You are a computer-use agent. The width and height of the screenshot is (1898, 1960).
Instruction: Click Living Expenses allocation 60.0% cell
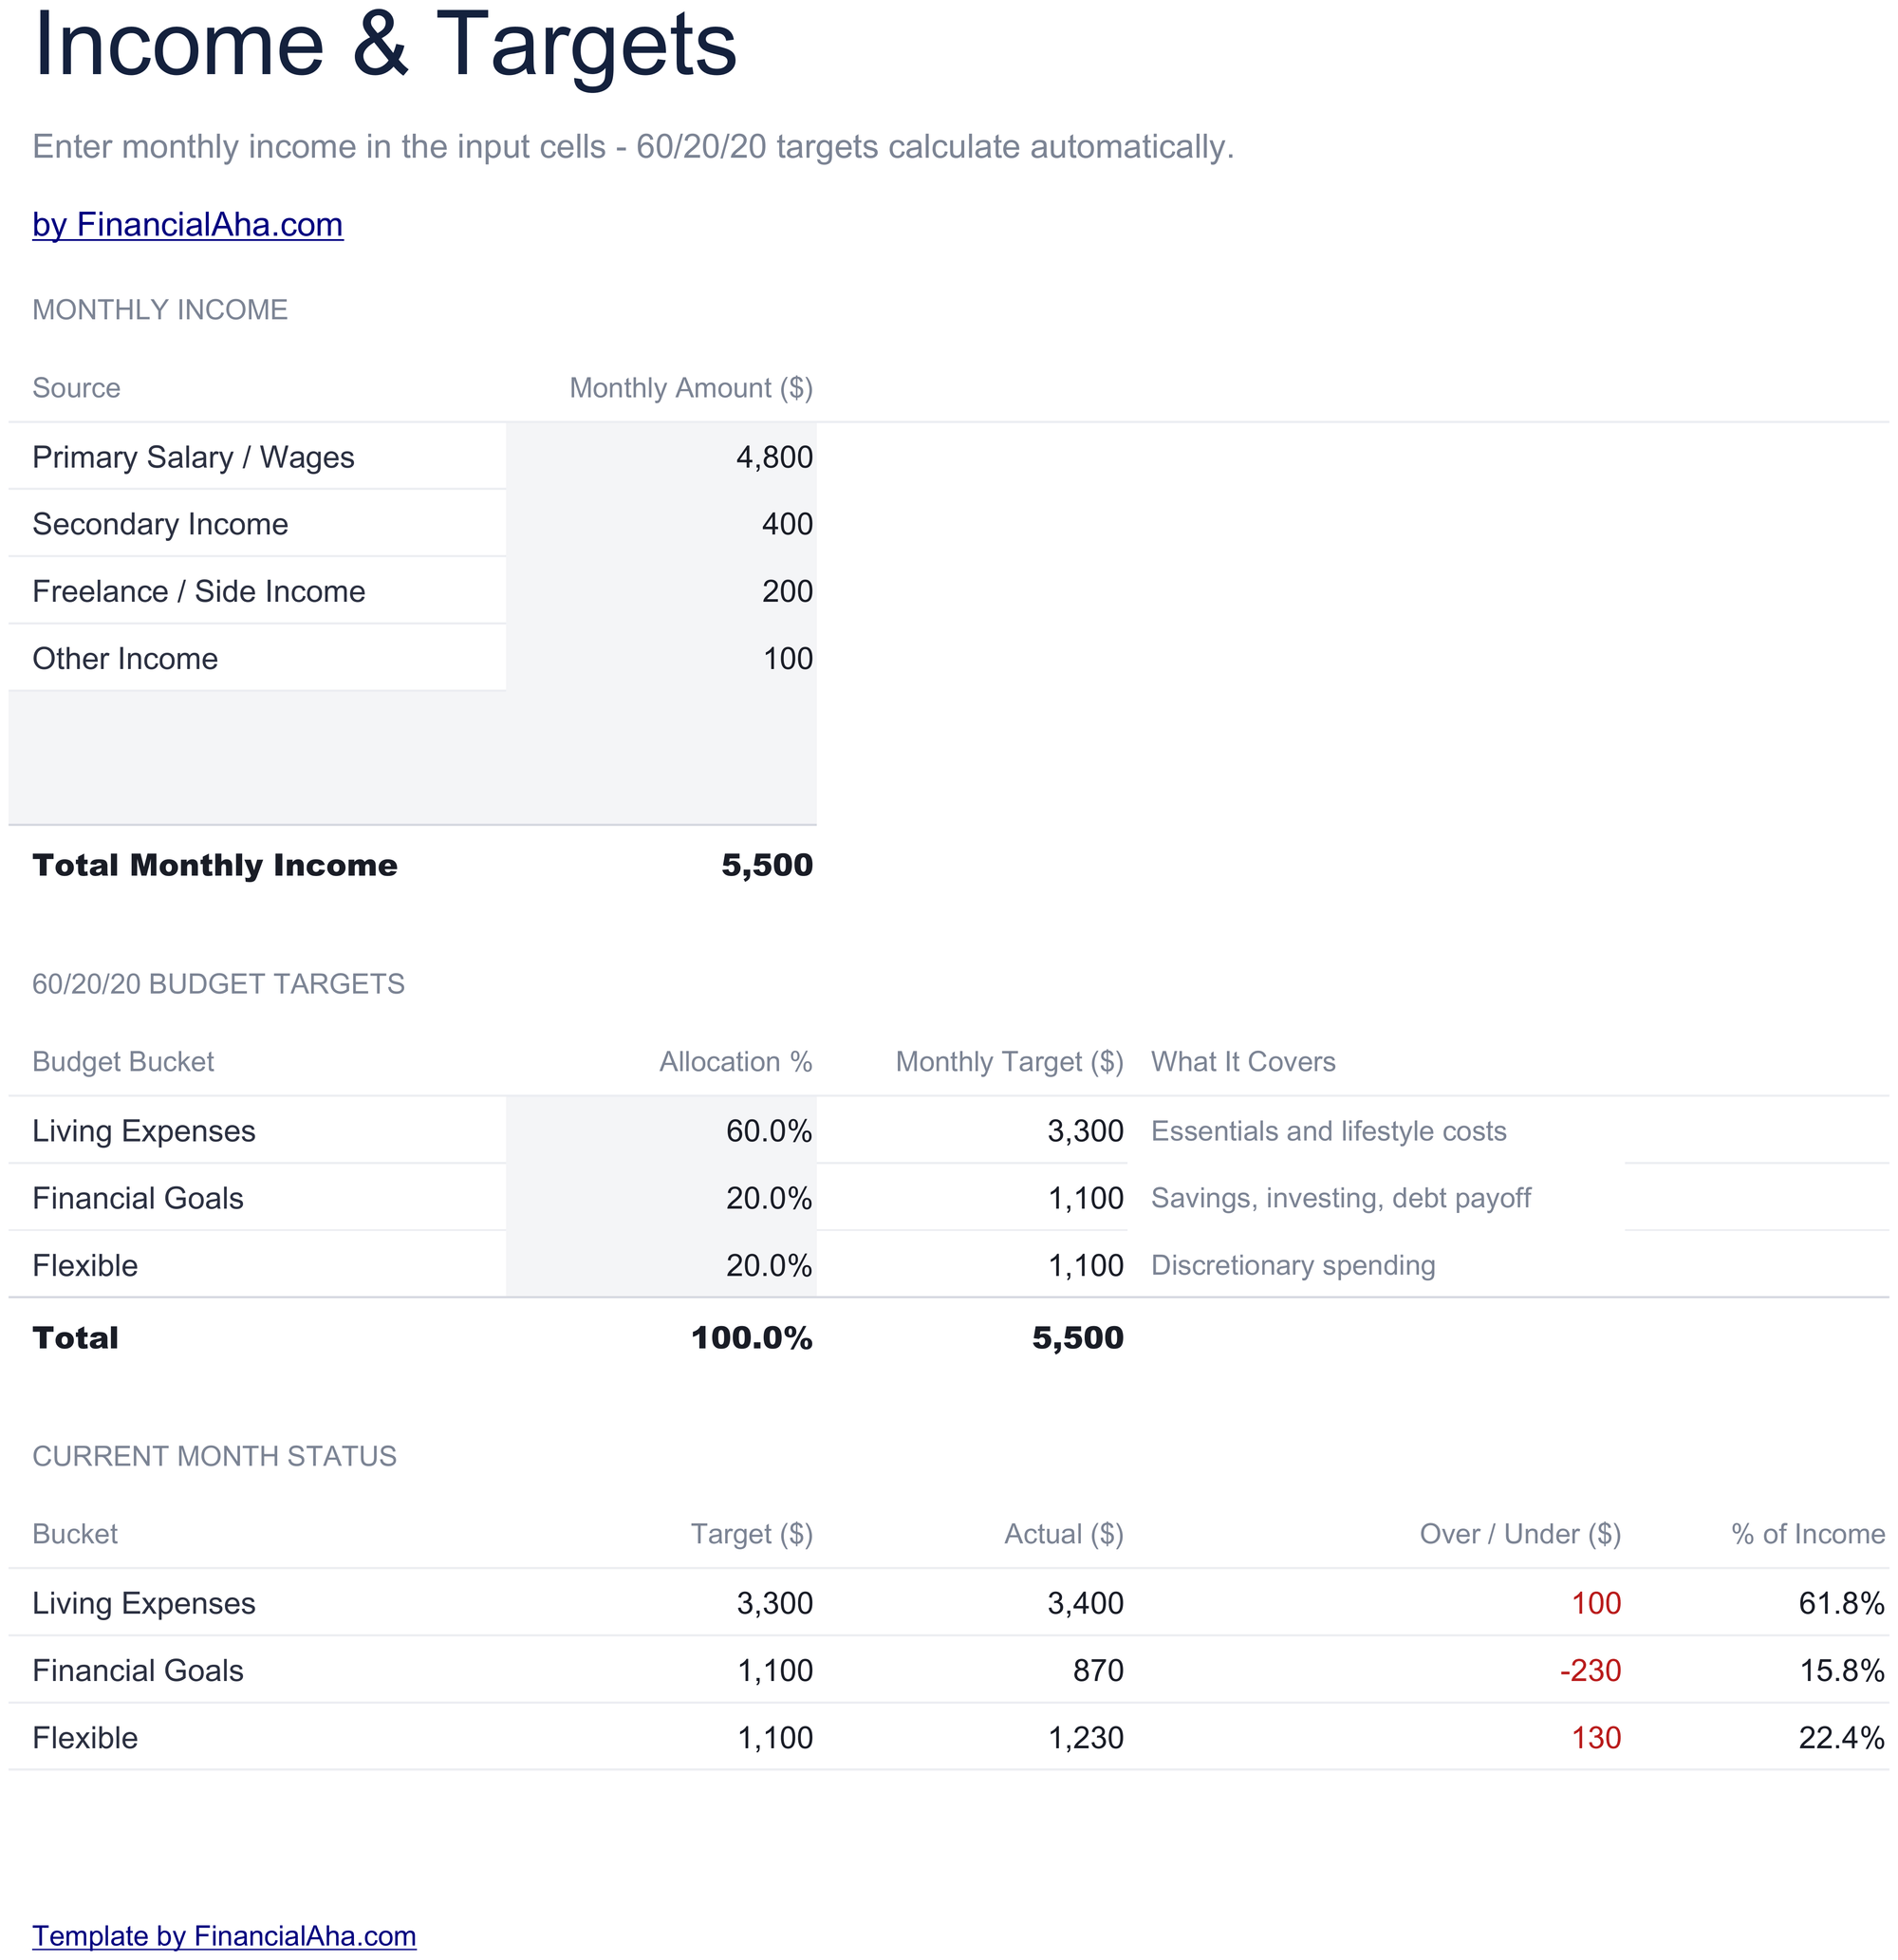(661, 1131)
